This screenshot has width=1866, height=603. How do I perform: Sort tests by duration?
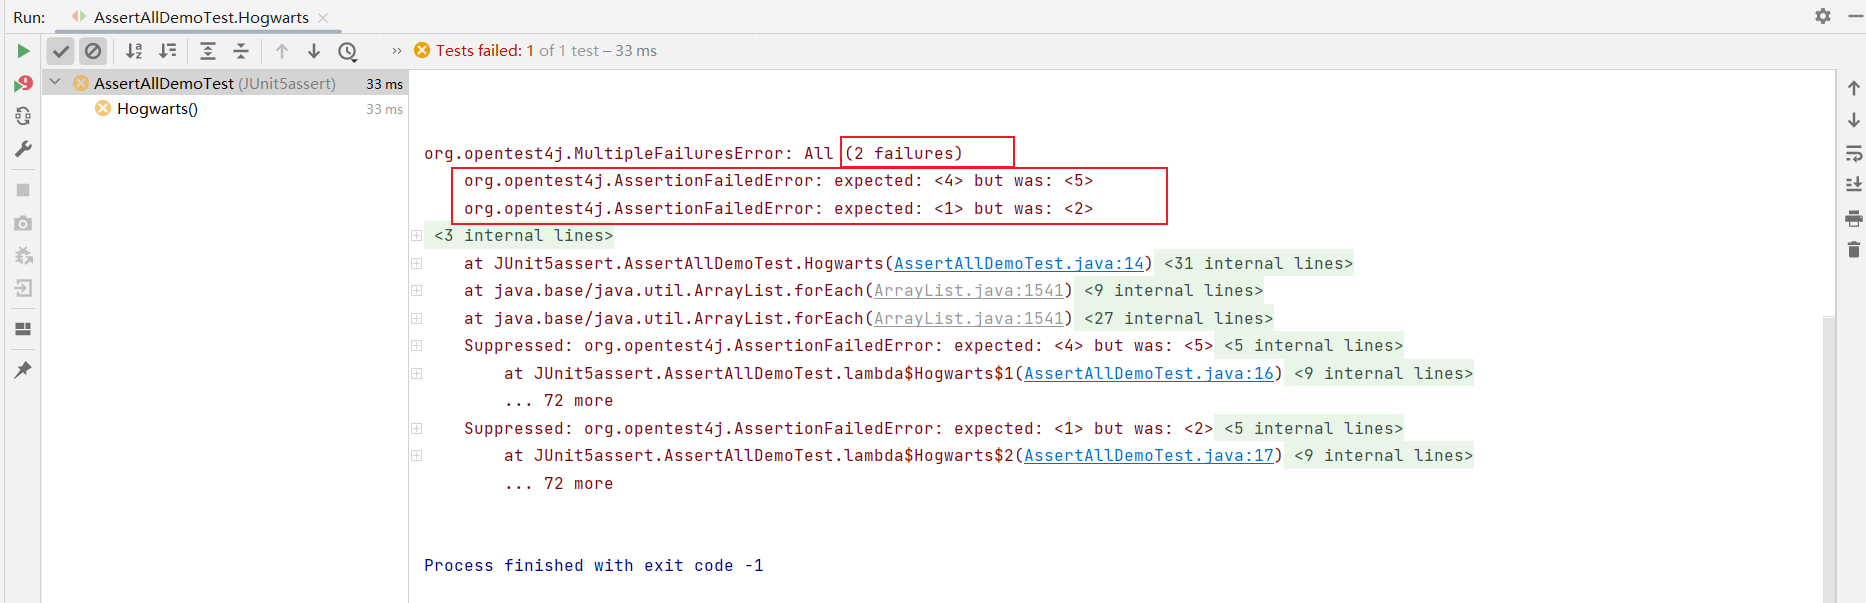[x=168, y=51]
